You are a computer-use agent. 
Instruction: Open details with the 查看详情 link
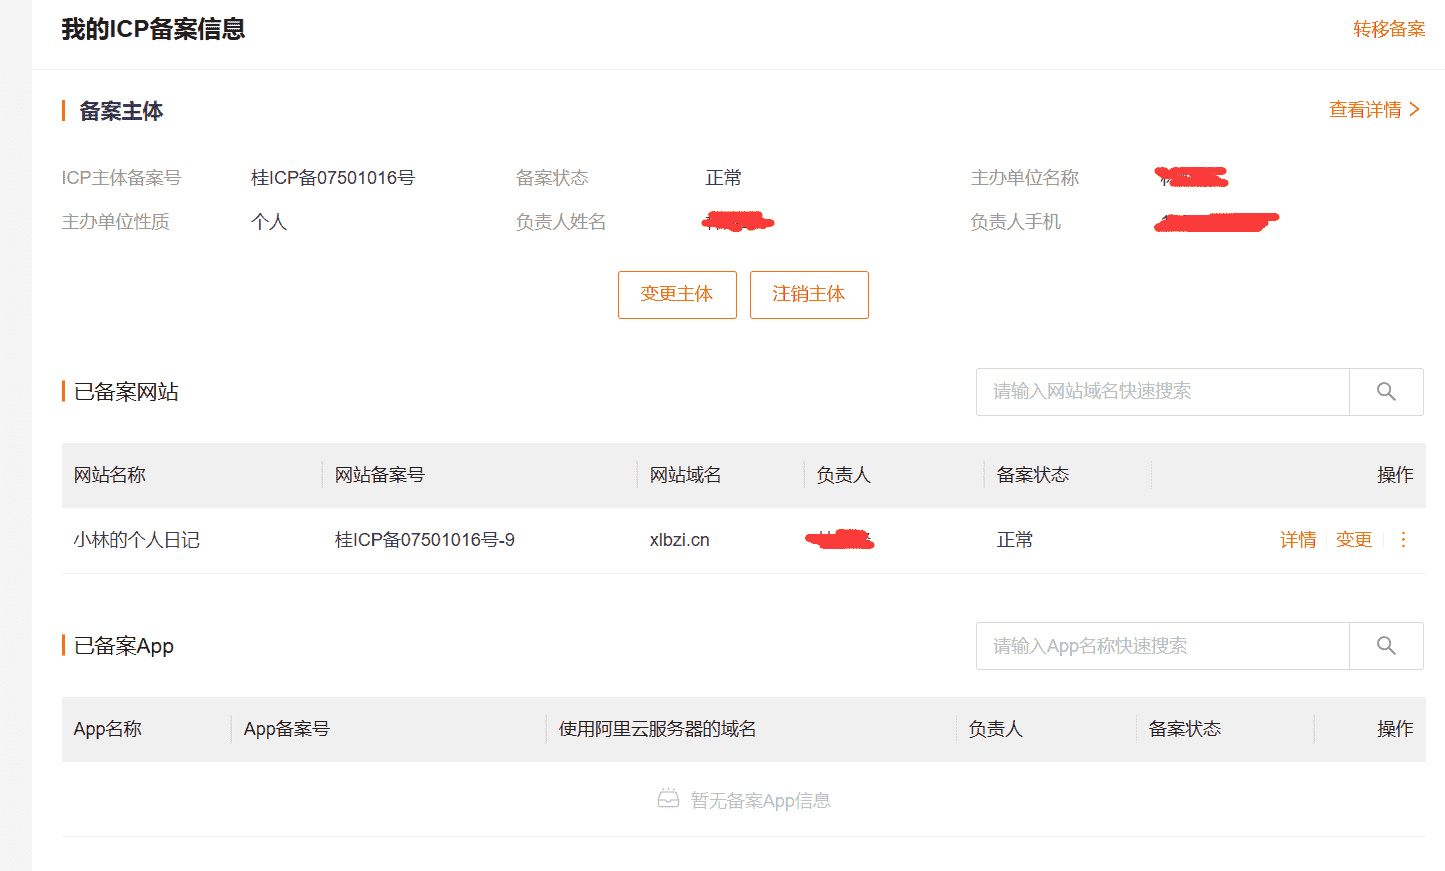click(1366, 111)
